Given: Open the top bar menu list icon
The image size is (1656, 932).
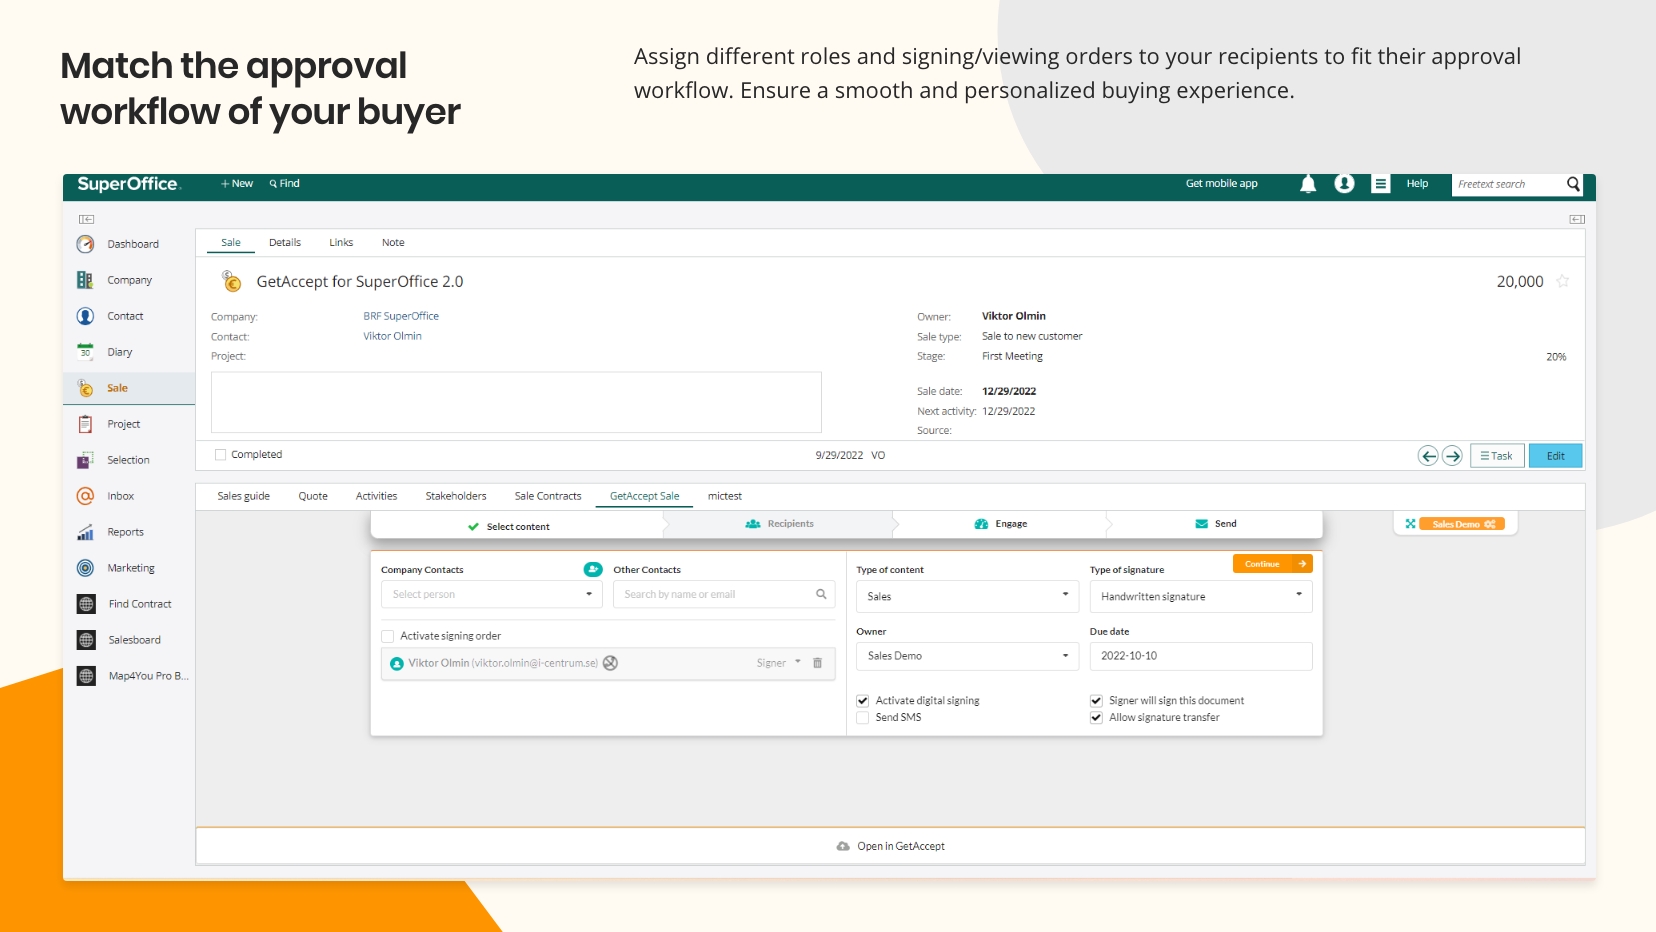Looking at the screenshot, I should click(1381, 184).
